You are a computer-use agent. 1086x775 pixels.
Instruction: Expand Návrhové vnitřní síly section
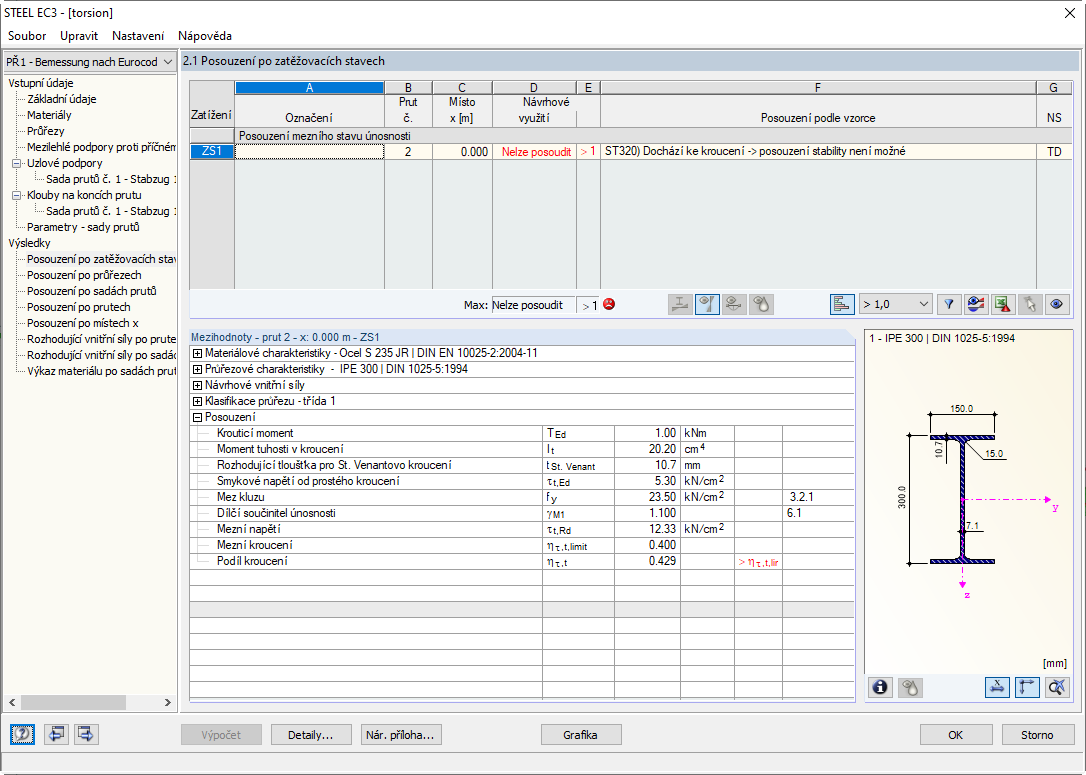point(197,385)
